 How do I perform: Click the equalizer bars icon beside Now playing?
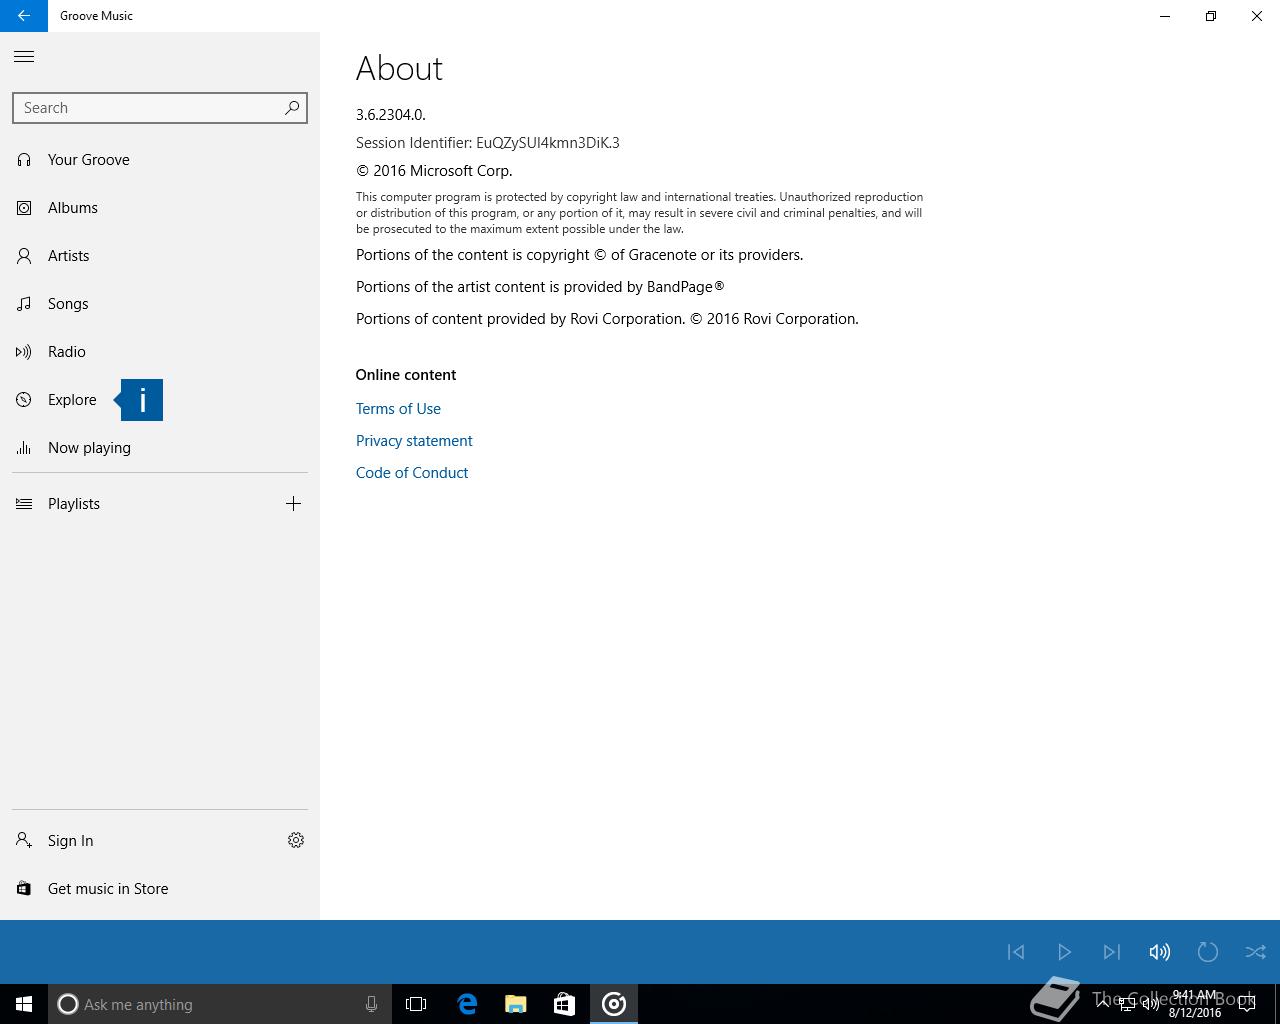click(24, 448)
